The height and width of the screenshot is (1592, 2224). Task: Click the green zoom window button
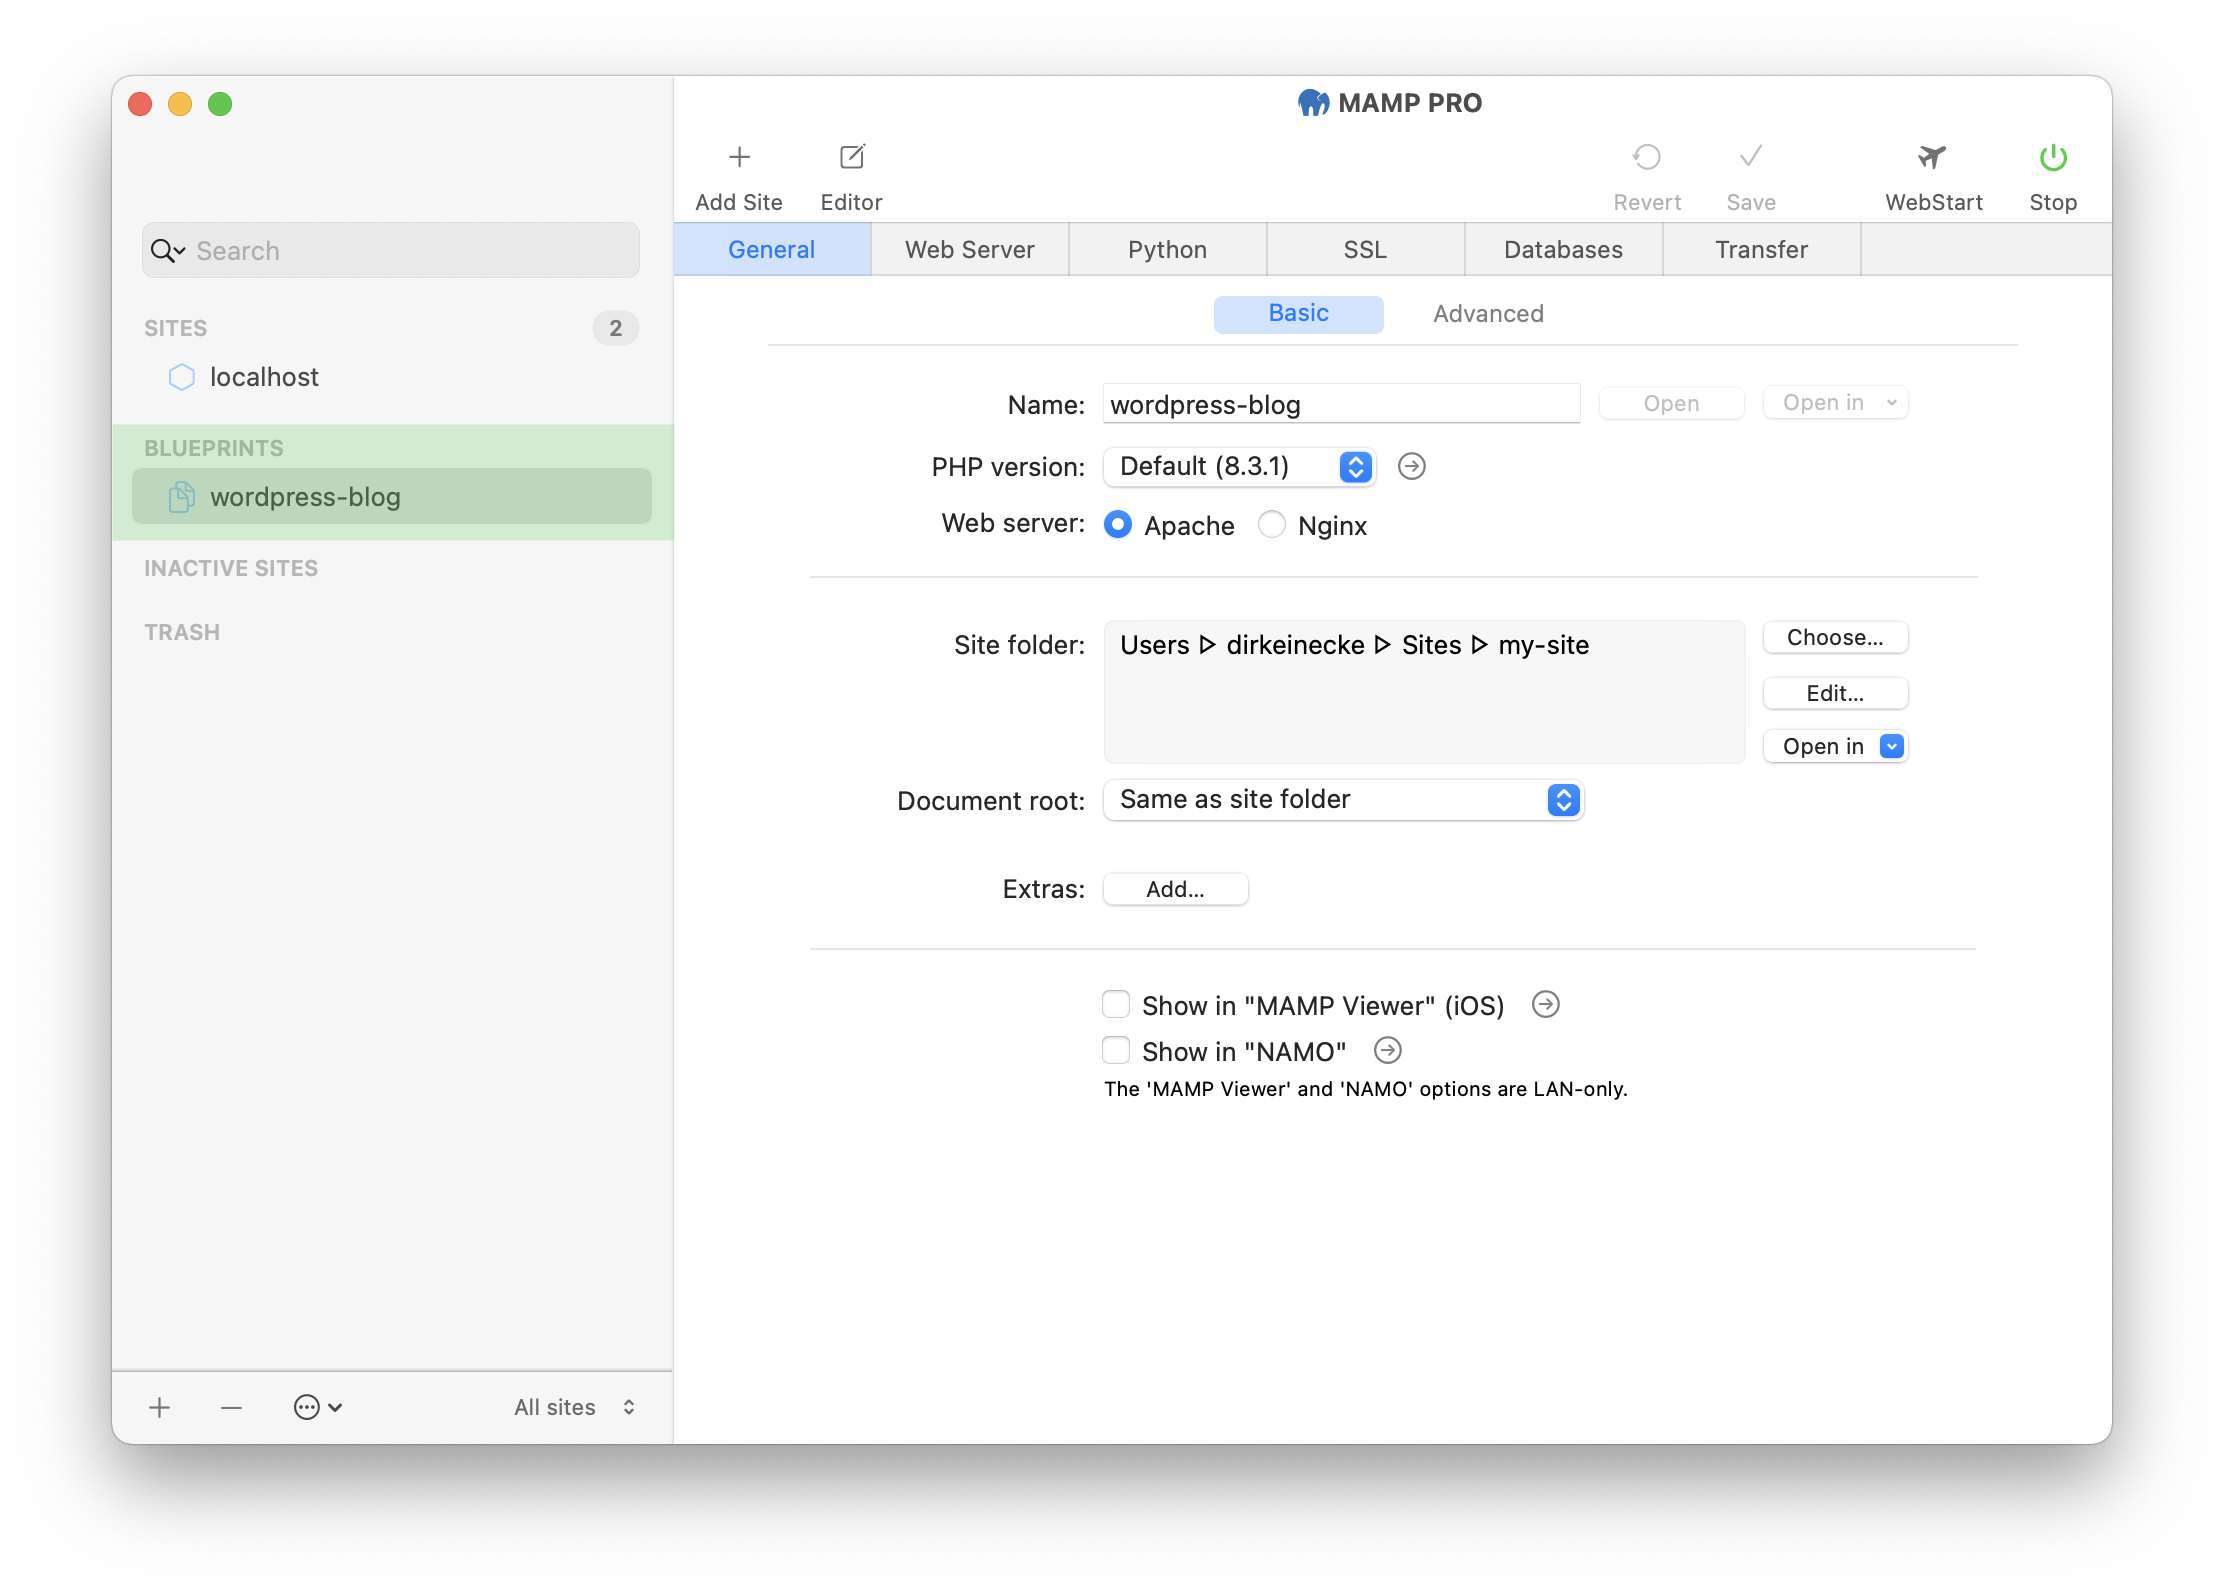220,104
